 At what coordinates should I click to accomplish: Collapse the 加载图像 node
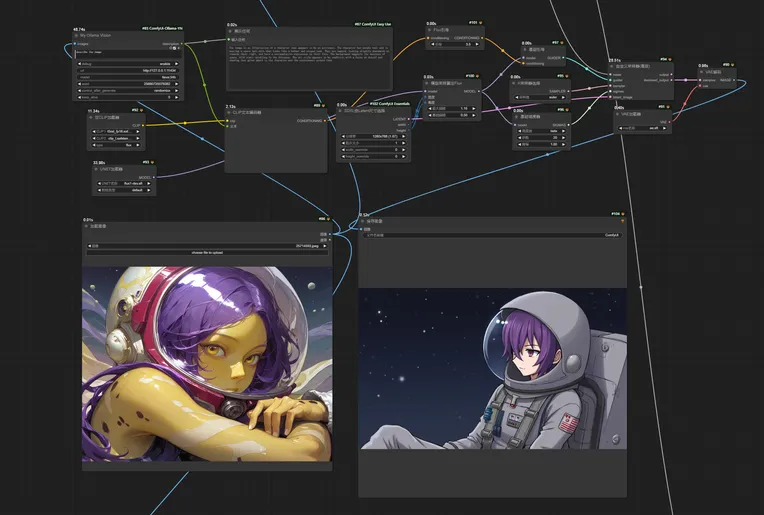(x=87, y=227)
